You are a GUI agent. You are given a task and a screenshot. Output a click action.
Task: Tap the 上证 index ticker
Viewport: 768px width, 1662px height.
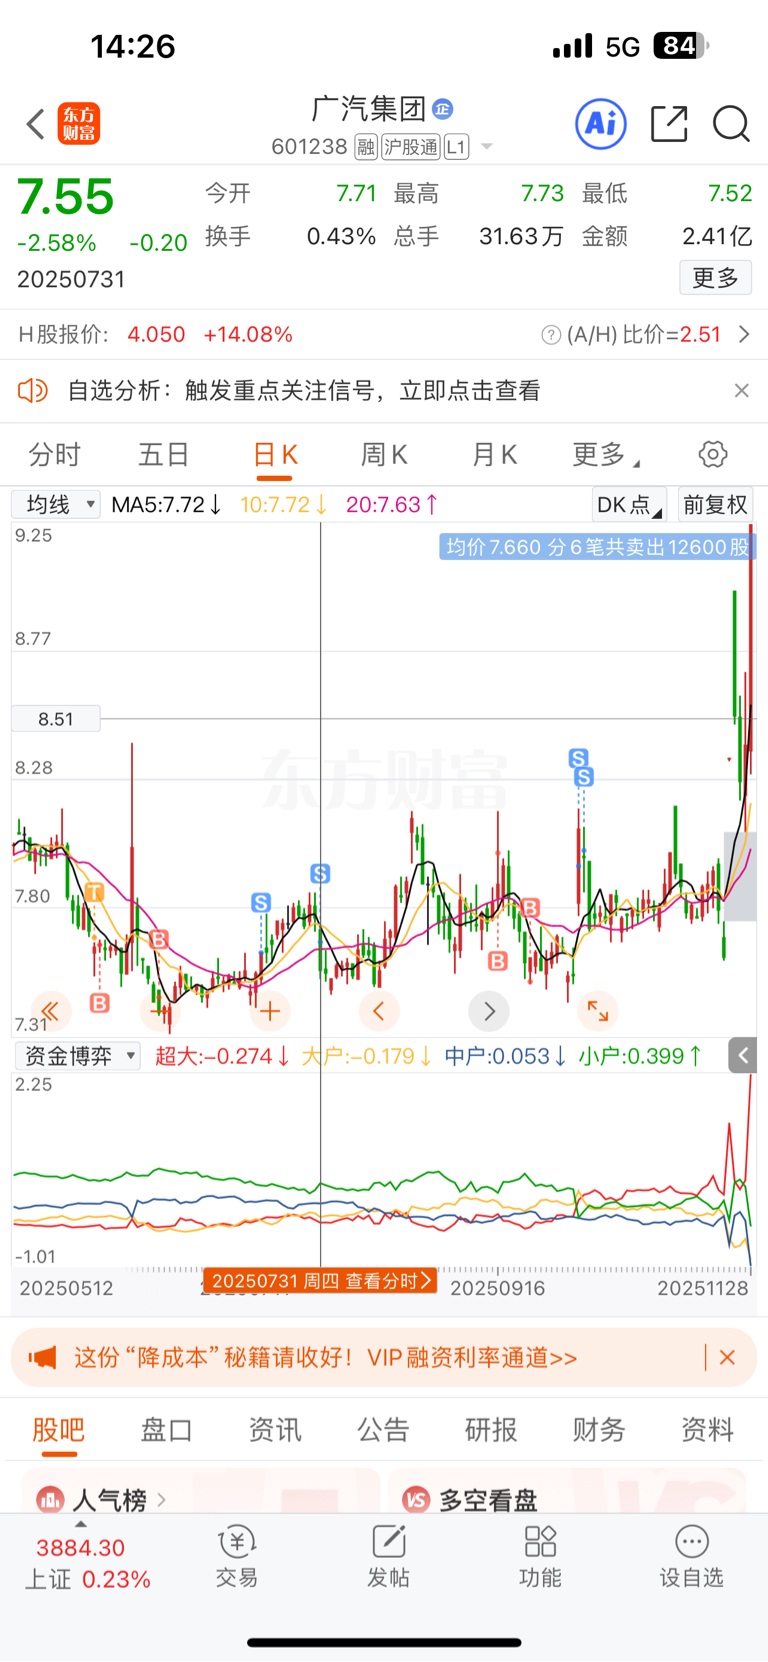coord(86,1563)
